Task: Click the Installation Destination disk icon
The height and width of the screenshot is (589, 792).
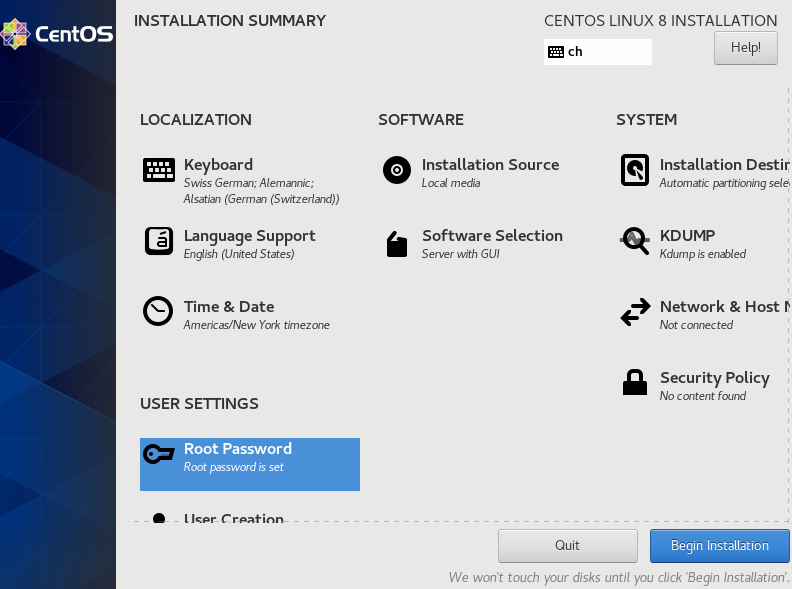Action: click(x=635, y=170)
